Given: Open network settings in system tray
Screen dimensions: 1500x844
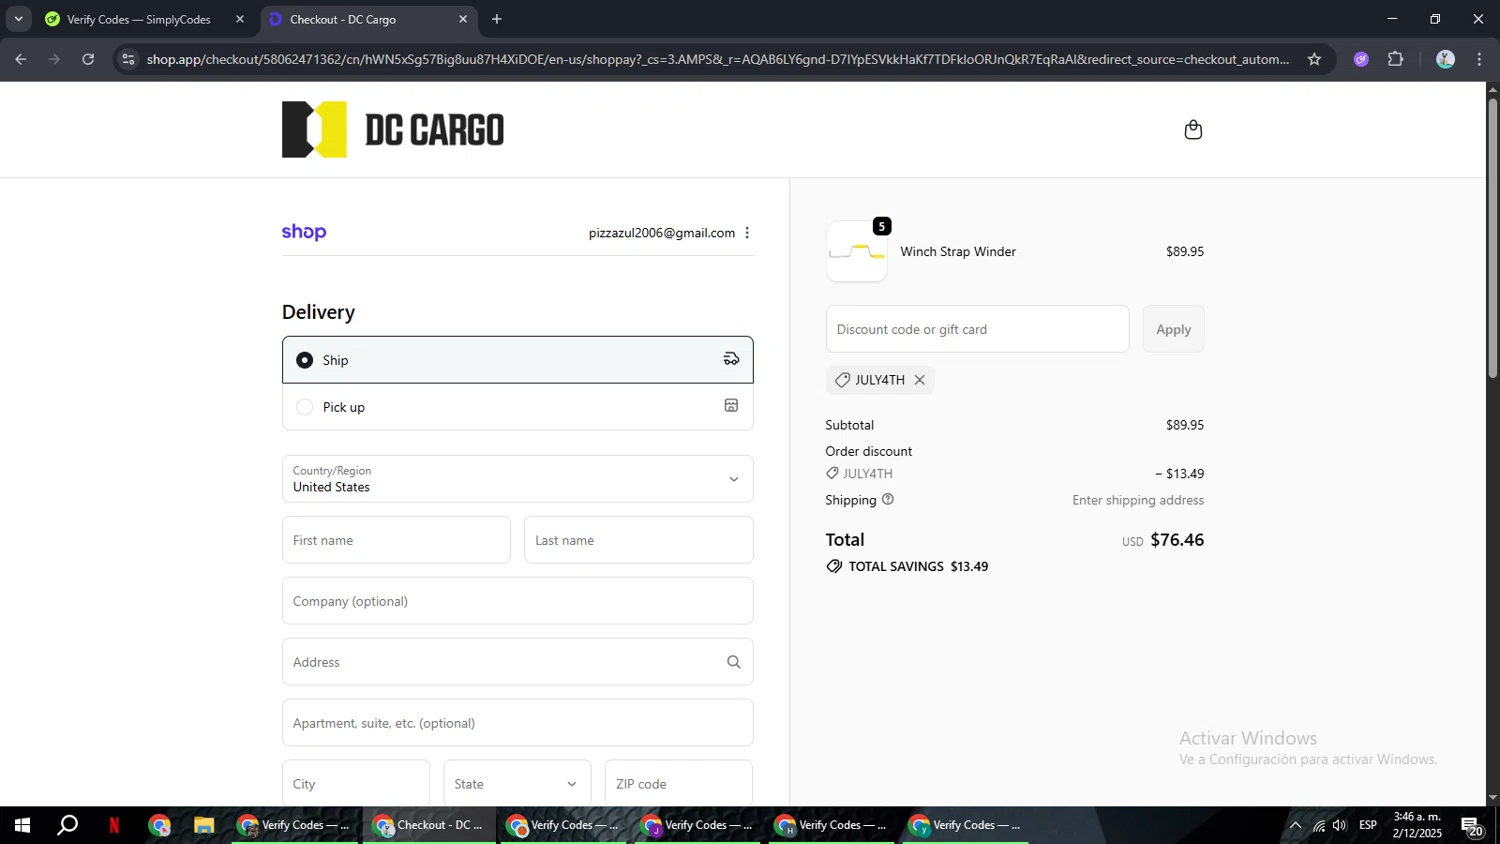Looking at the screenshot, I should (1318, 825).
